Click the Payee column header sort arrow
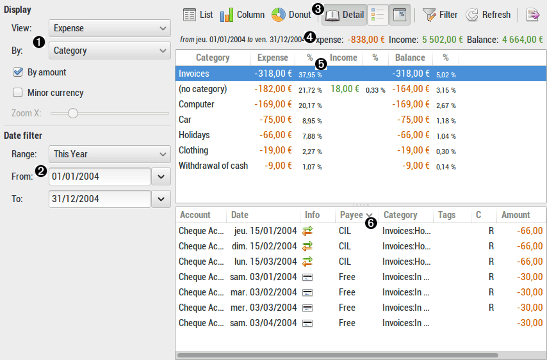Image resolution: width=547 pixels, height=360 pixels. pos(370,216)
